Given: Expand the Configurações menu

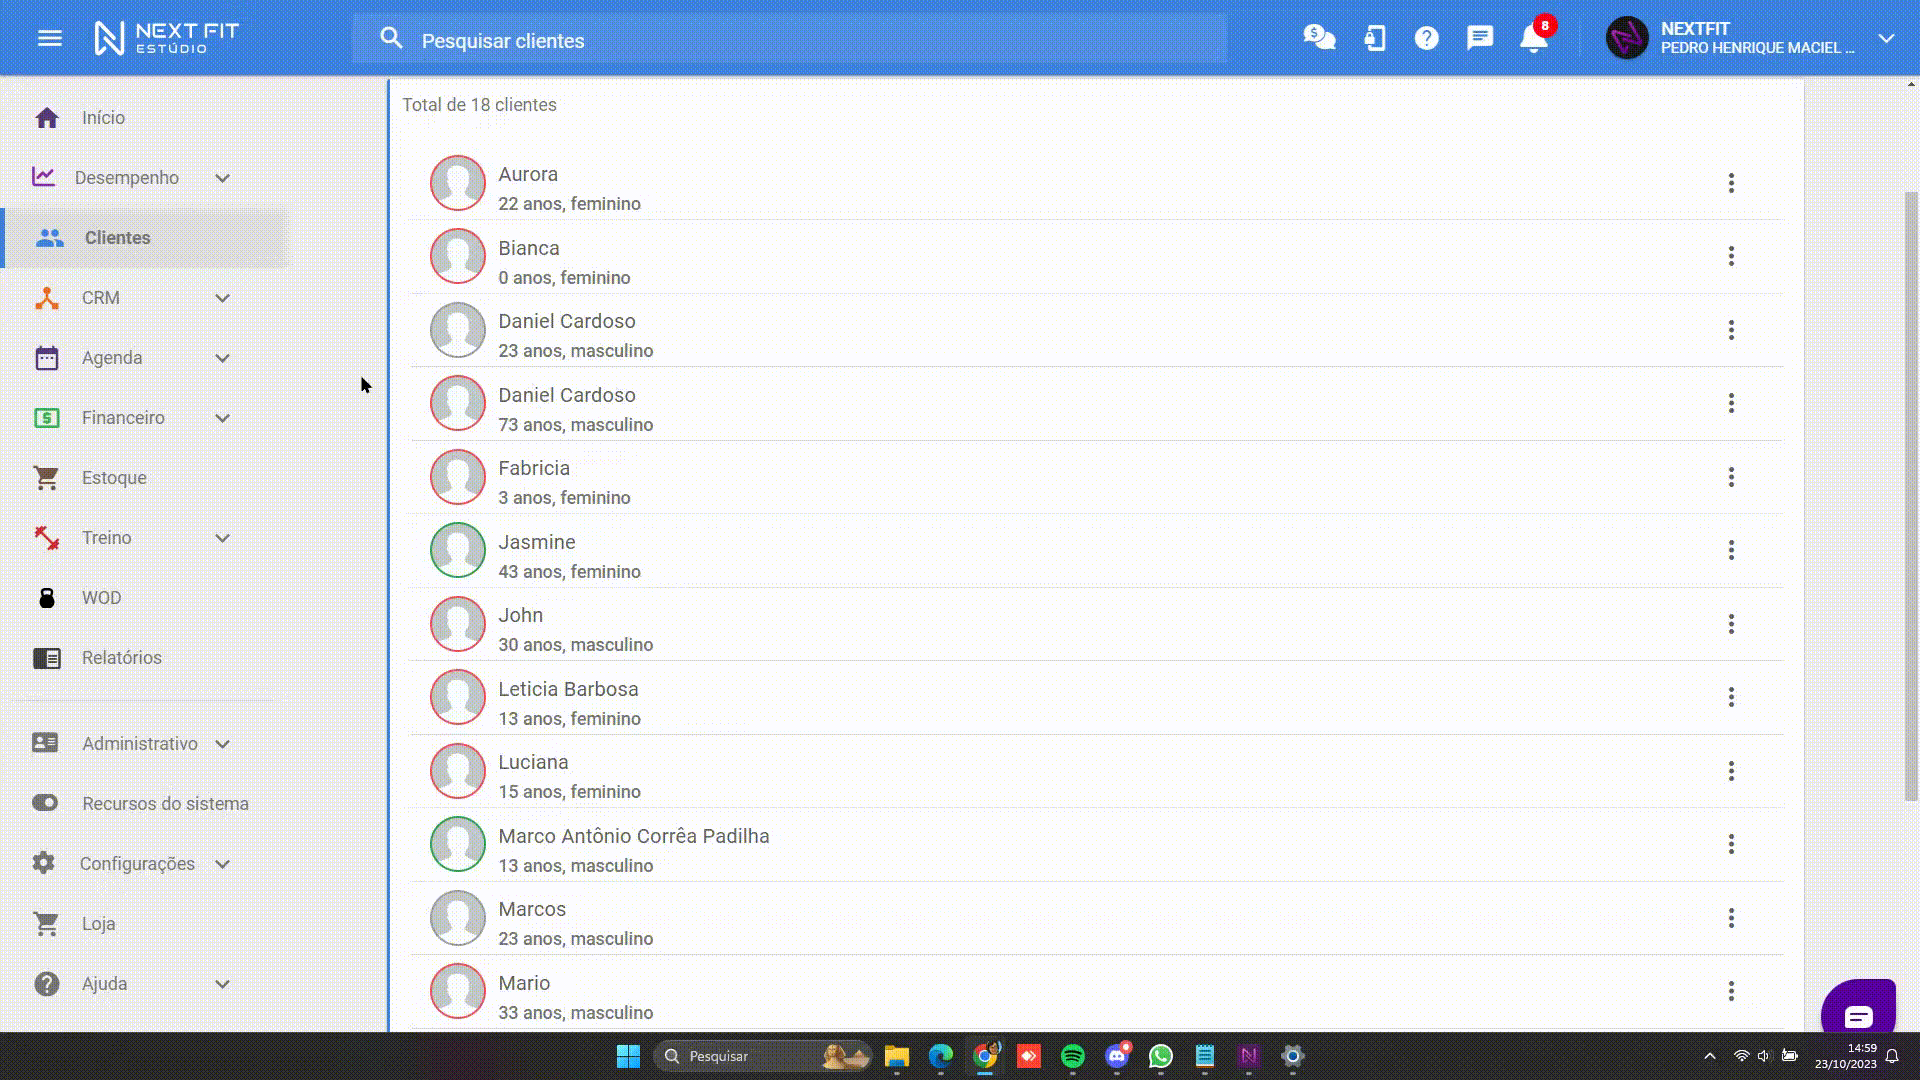Looking at the screenshot, I should (137, 864).
